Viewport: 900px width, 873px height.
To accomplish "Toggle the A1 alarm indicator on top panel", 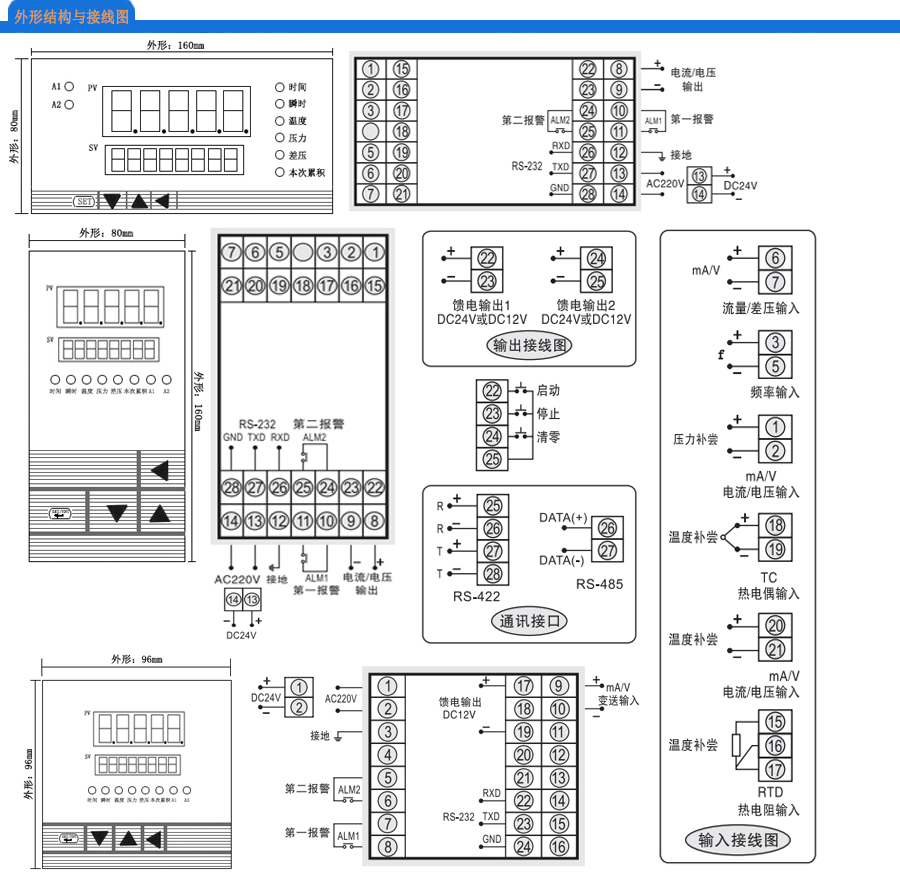I will pos(68,87).
